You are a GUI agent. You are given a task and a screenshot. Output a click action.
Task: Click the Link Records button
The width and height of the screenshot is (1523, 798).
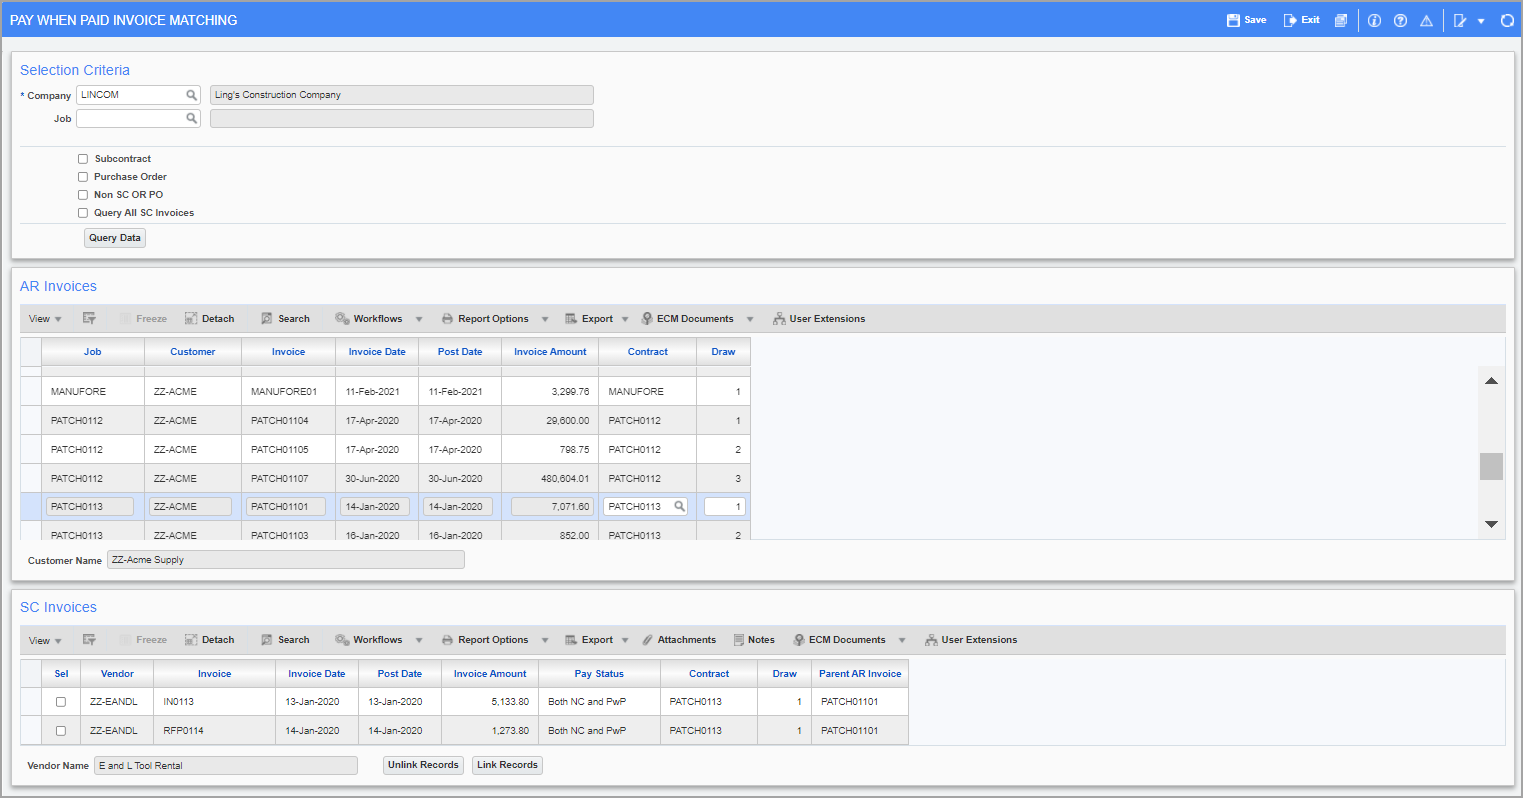click(507, 764)
